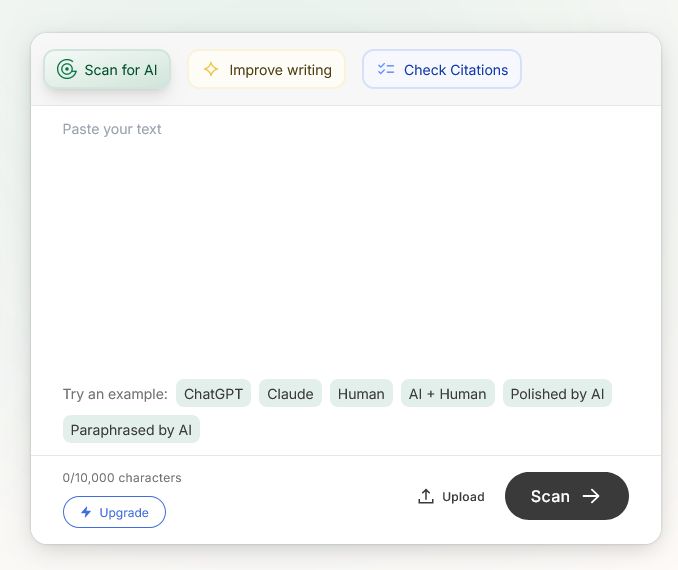Switch to the Improve writing tab
Image resolution: width=678 pixels, height=570 pixels.
point(266,69)
